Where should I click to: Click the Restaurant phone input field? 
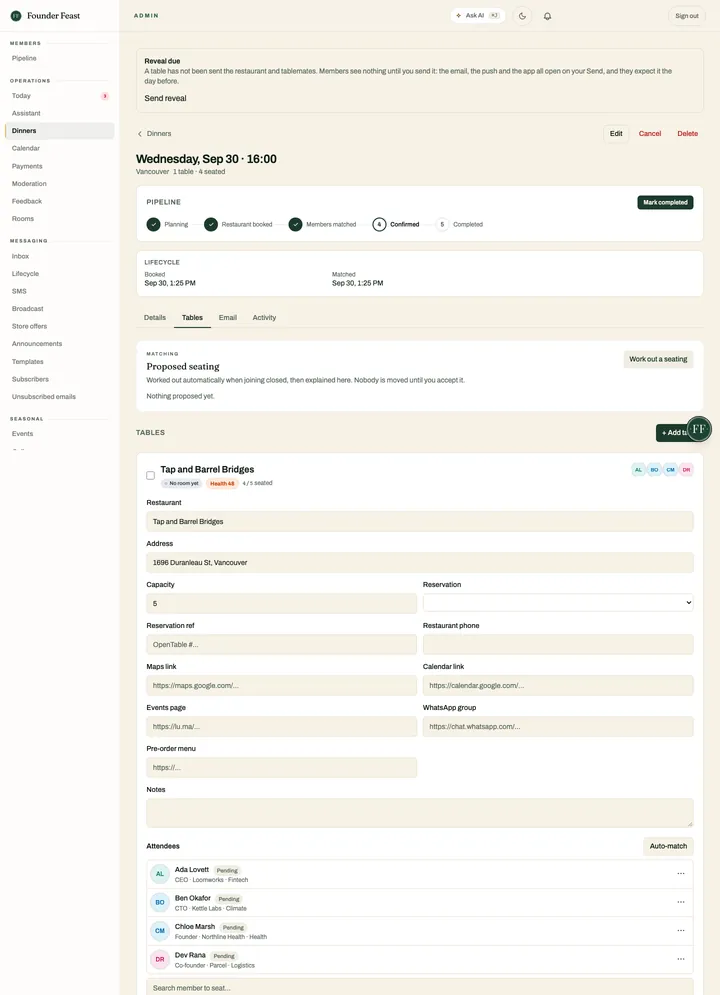click(x=558, y=645)
